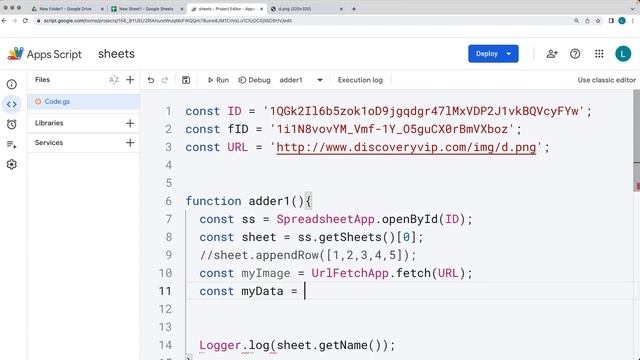Go forward in the browser
The width and height of the screenshot is (640, 360).
[15, 20]
